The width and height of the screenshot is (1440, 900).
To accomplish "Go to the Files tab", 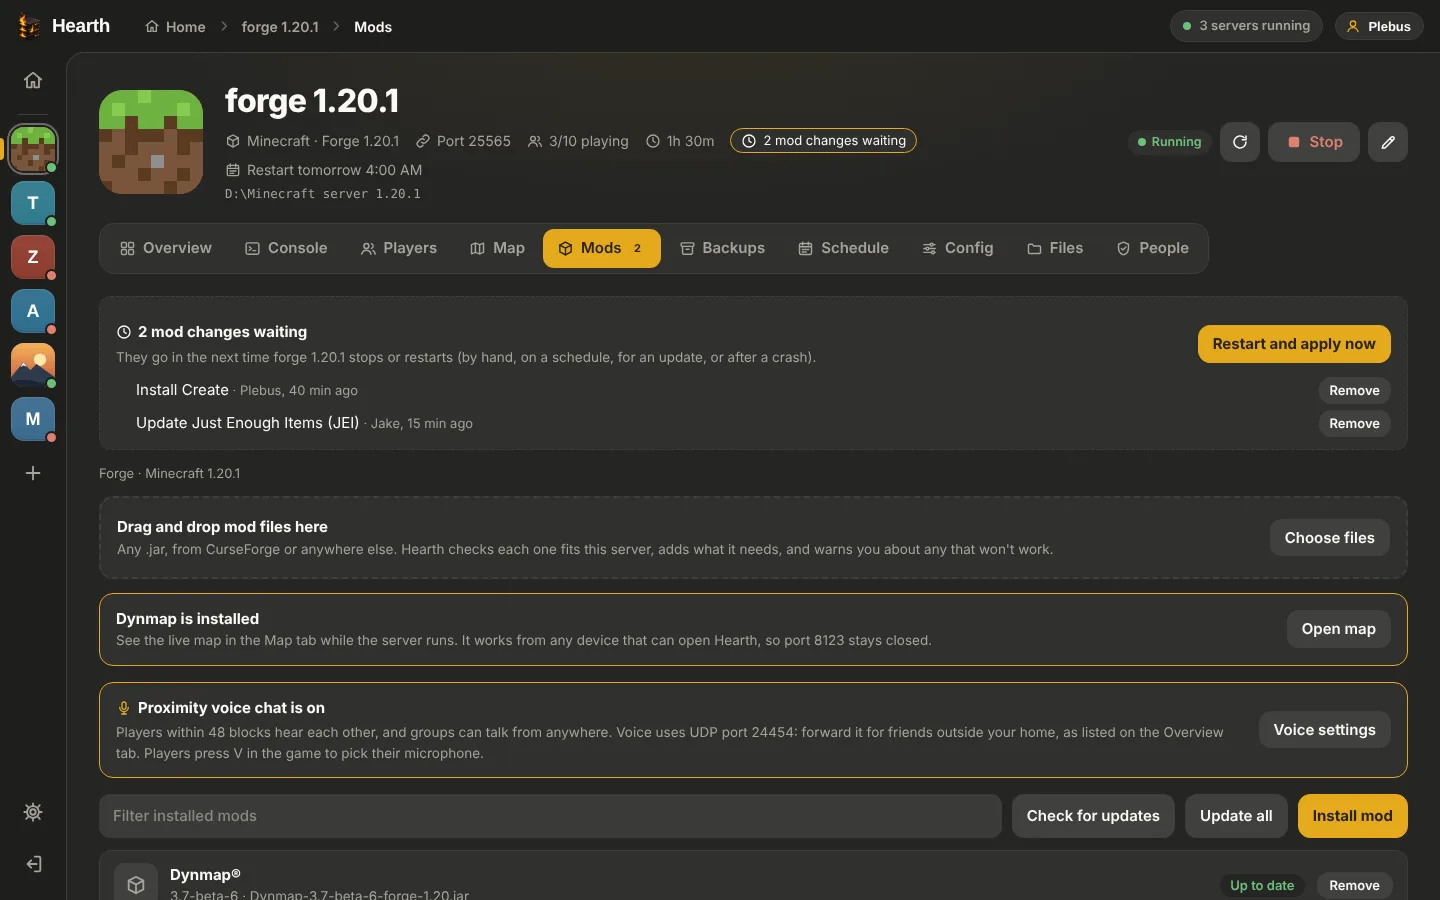I will pos(1055,248).
